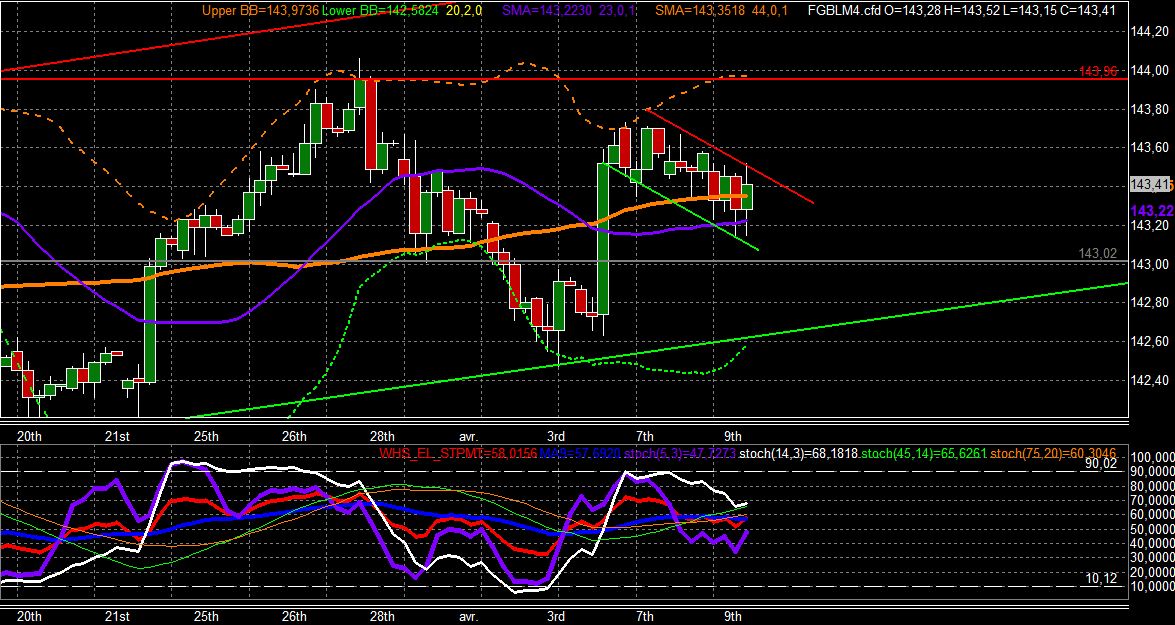
Task: Select the short red descending trendline near 7th
Action: click(729, 156)
